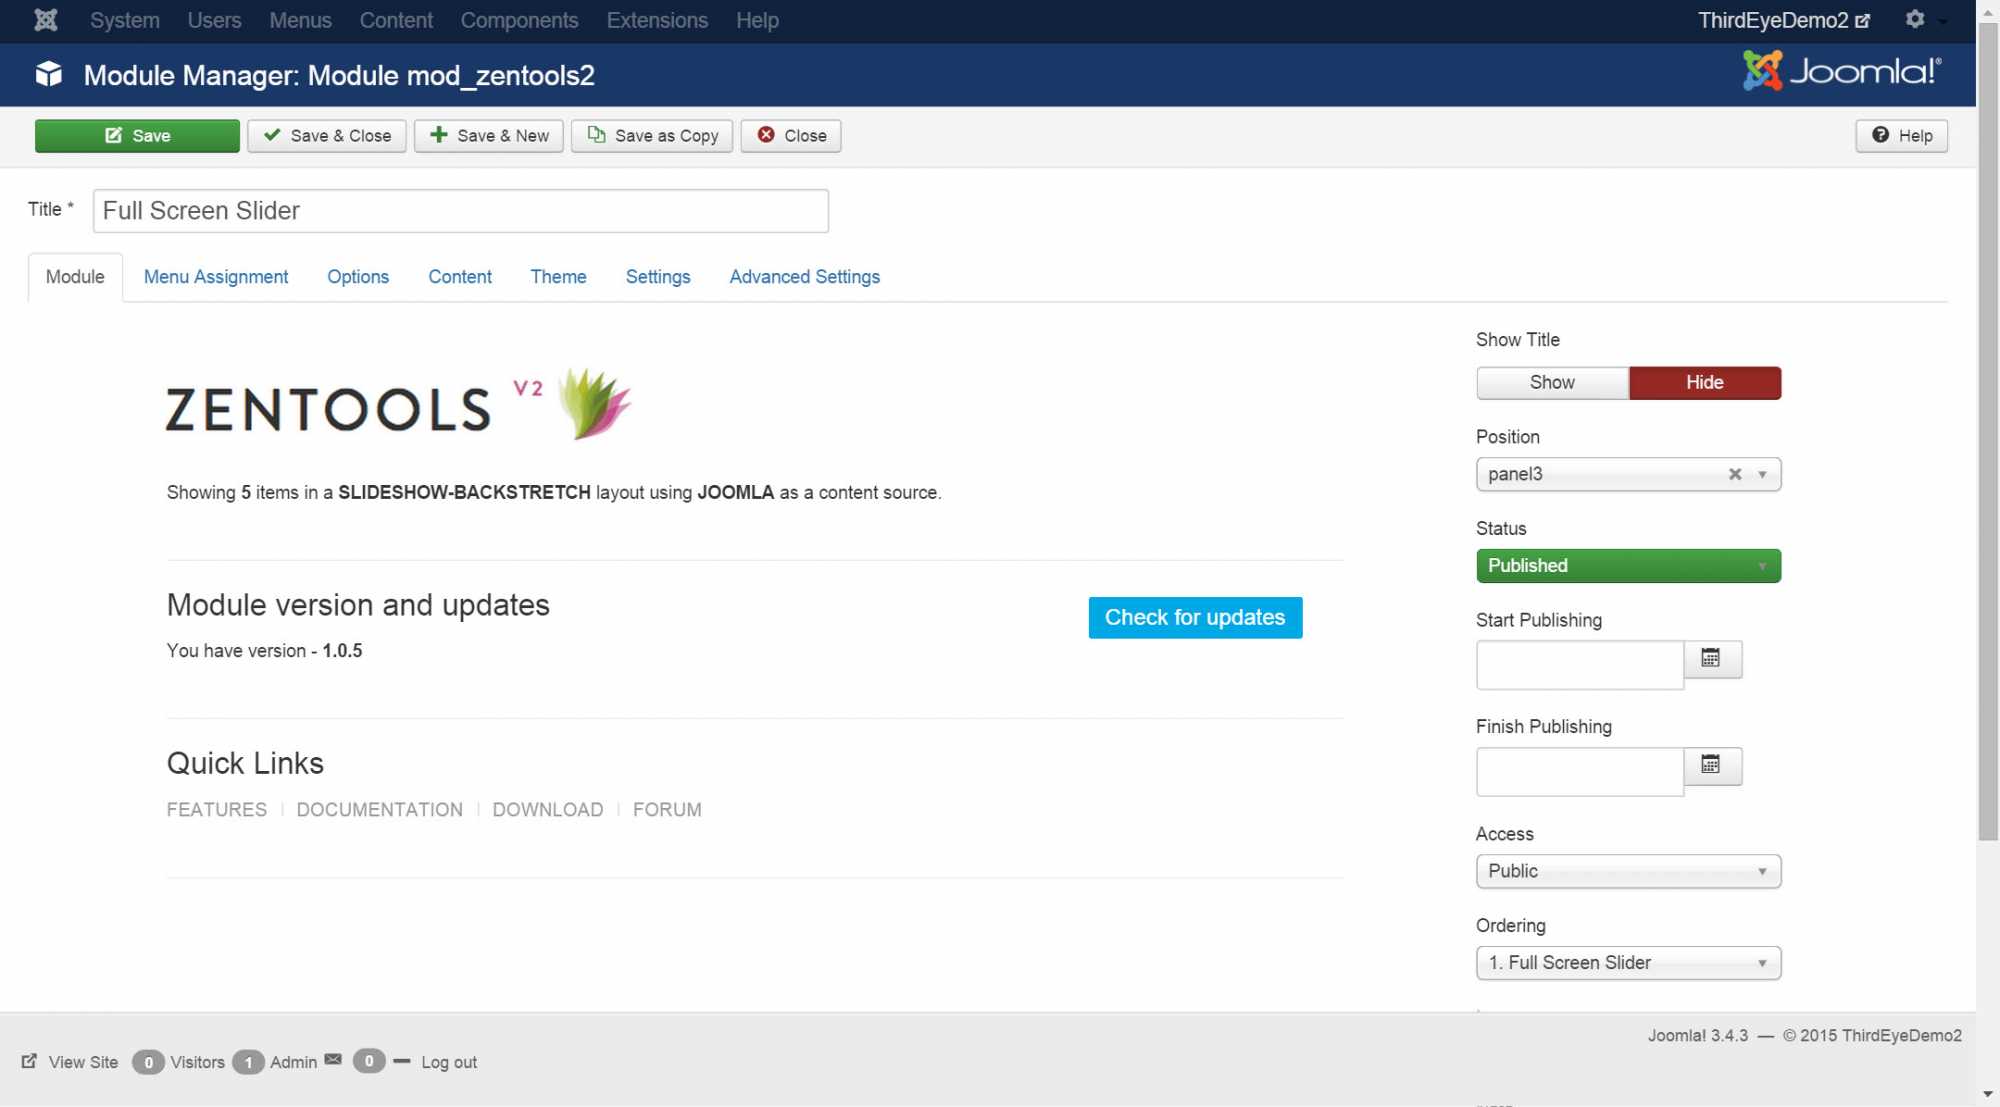Open the Access dropdown showing Public
The width and height of the screenshot is (2000, 1107).
(1628, 871)
